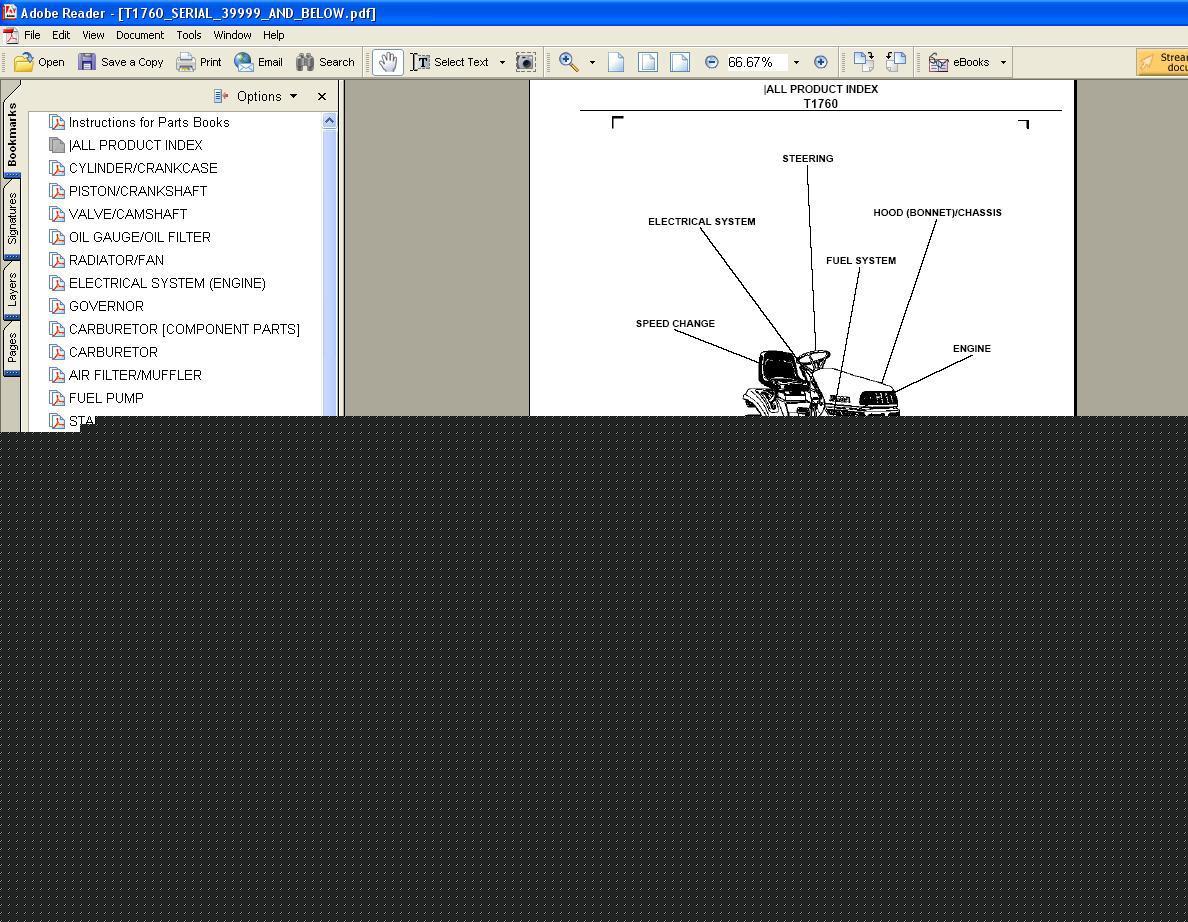1188x922 pixels.
Task: Select the |ALL PRODUCT INDEX bookmark
Action: [135, 145]
